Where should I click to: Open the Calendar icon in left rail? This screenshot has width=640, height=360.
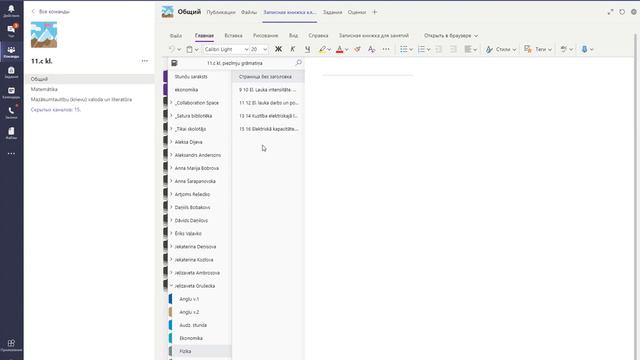(x=11, y=92)
